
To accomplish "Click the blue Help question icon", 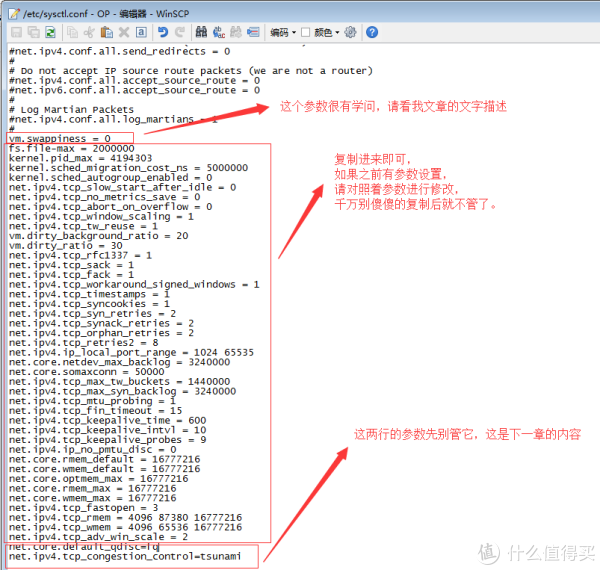I will (371, 32).
